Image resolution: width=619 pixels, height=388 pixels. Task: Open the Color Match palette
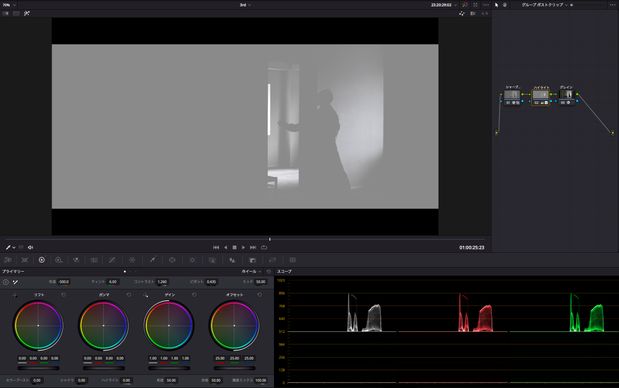click(x=25, y=260)
